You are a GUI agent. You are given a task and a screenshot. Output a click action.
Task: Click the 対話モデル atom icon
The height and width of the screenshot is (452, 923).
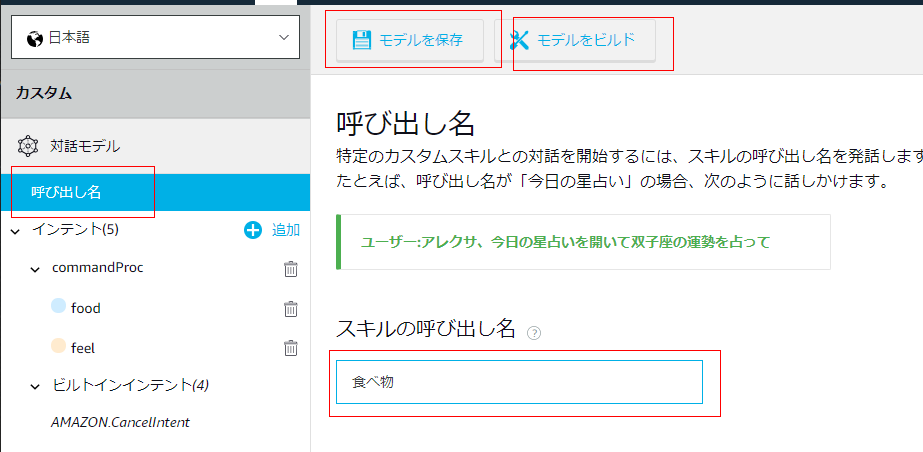point(28,146)
